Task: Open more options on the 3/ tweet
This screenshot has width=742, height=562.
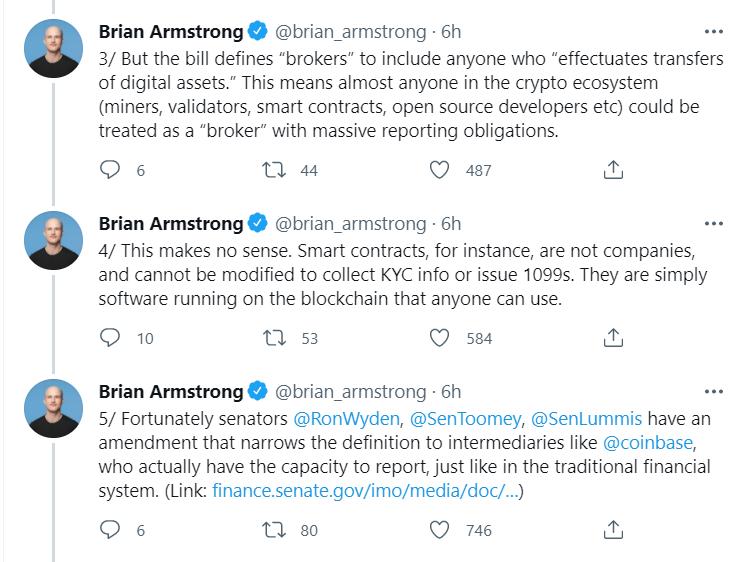Action: point(713,31)
